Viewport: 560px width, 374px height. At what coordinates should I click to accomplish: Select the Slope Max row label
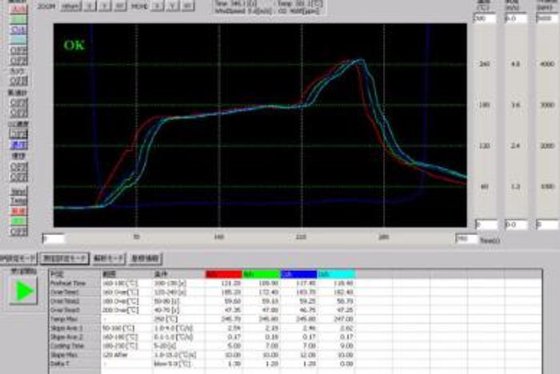[64, 355]
